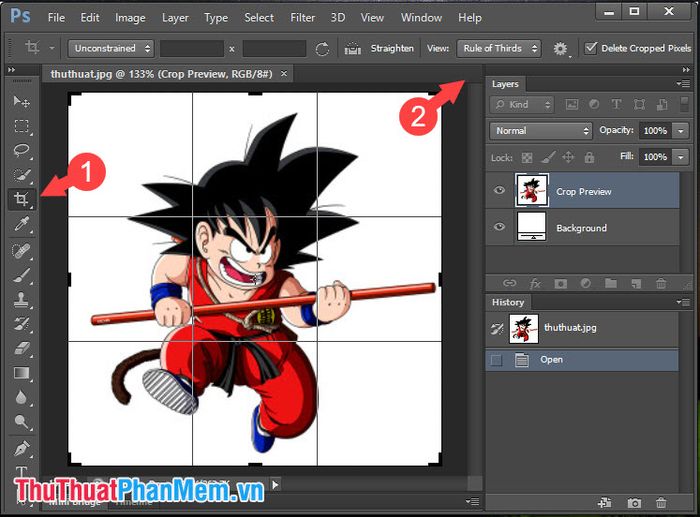Close the thuthuat.jpg document tab
The height and width of the screenshot is (517, 700).
284,74
